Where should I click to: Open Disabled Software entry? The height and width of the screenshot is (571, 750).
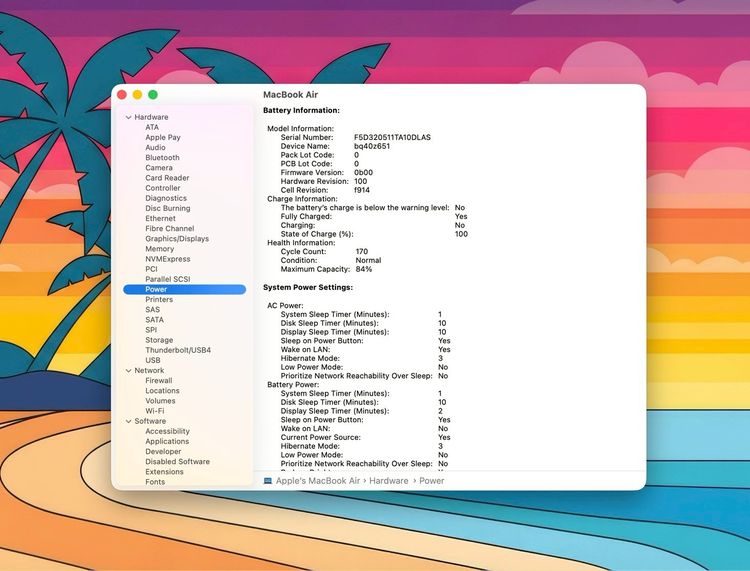(177, 461)
